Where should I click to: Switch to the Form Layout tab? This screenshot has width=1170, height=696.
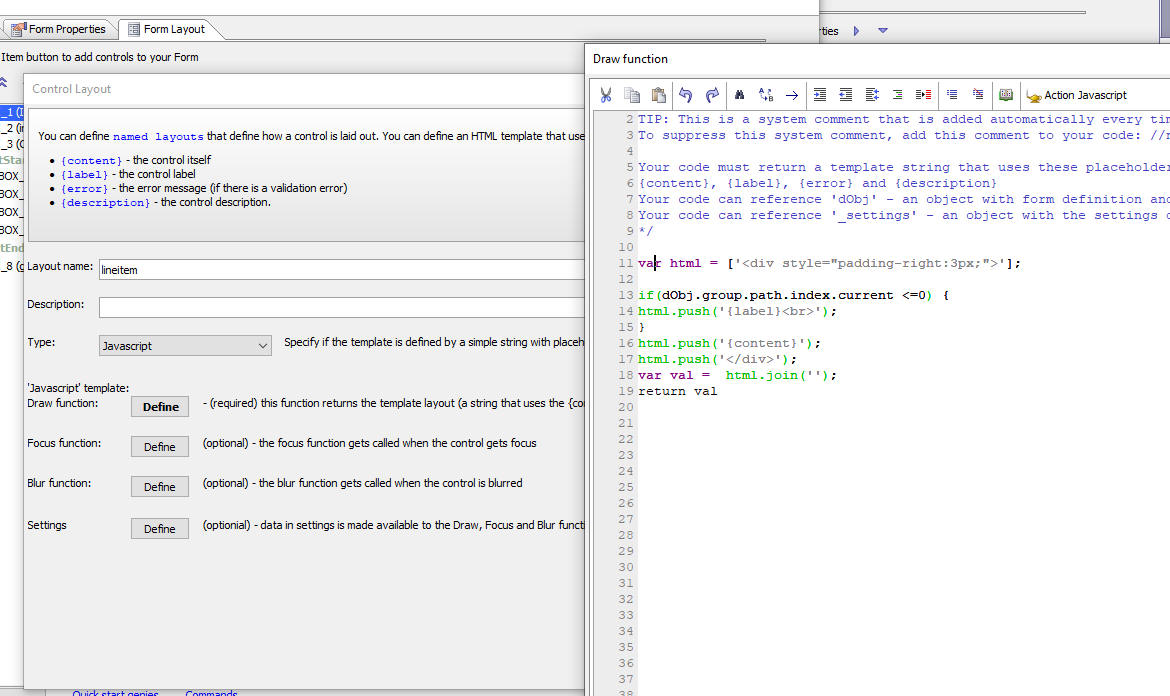click(x=166, y=29)
